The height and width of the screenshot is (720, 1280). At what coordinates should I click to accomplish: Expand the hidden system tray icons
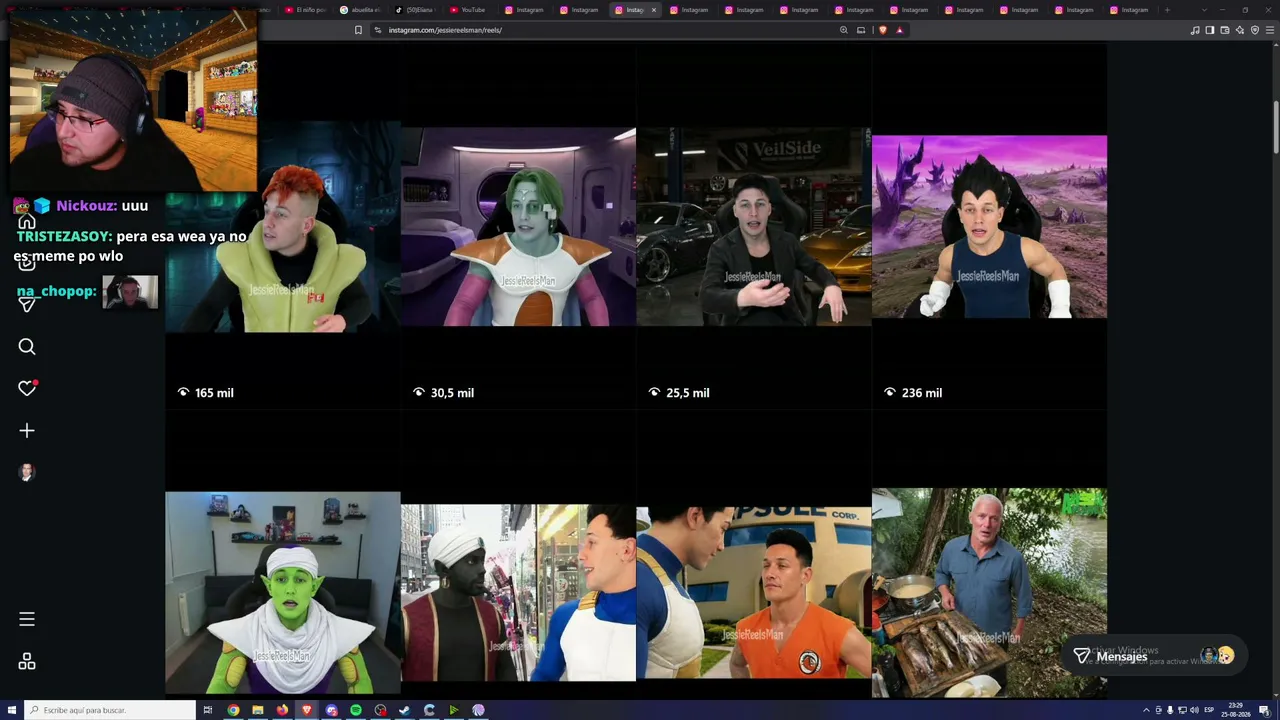click(x=1146, y=710)
